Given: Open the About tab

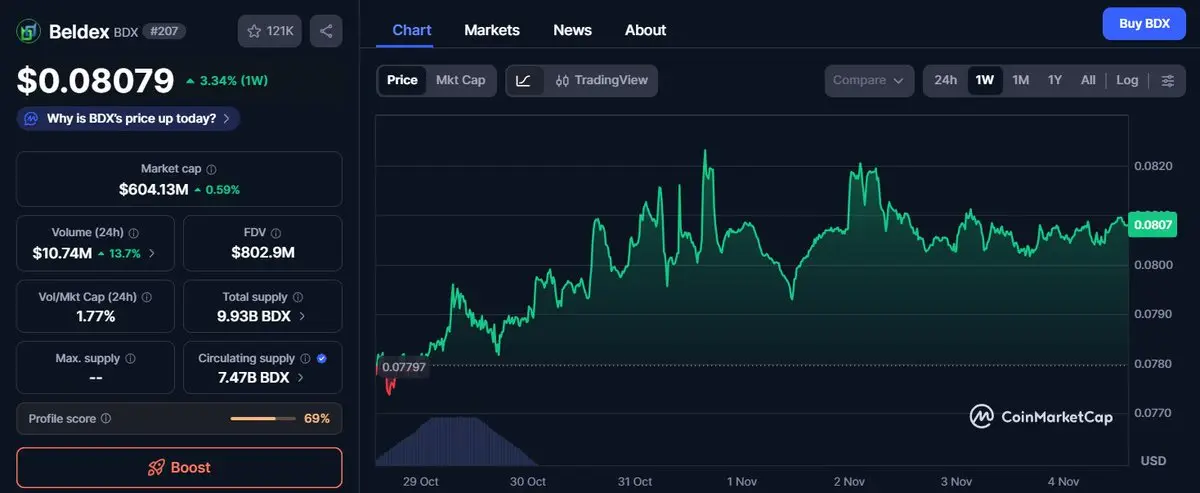Looking at the screenshot, I should tap(645, 30).
